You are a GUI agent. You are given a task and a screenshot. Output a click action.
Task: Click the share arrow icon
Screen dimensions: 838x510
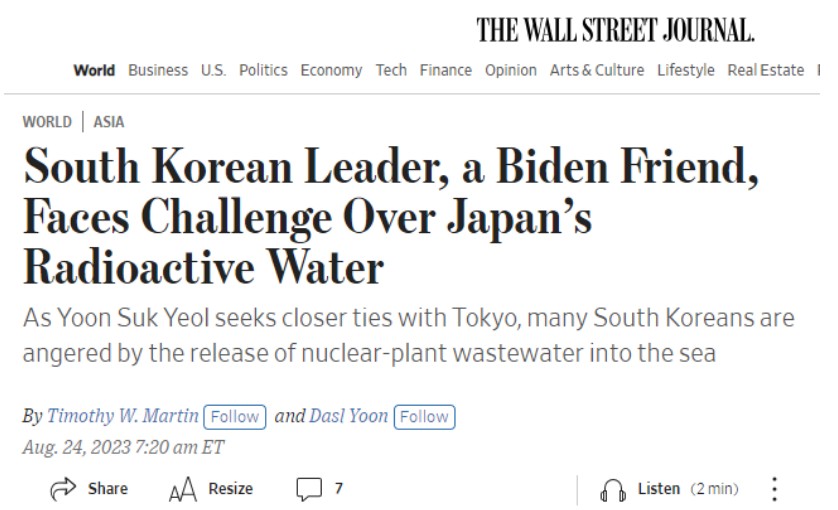[64, 489]
